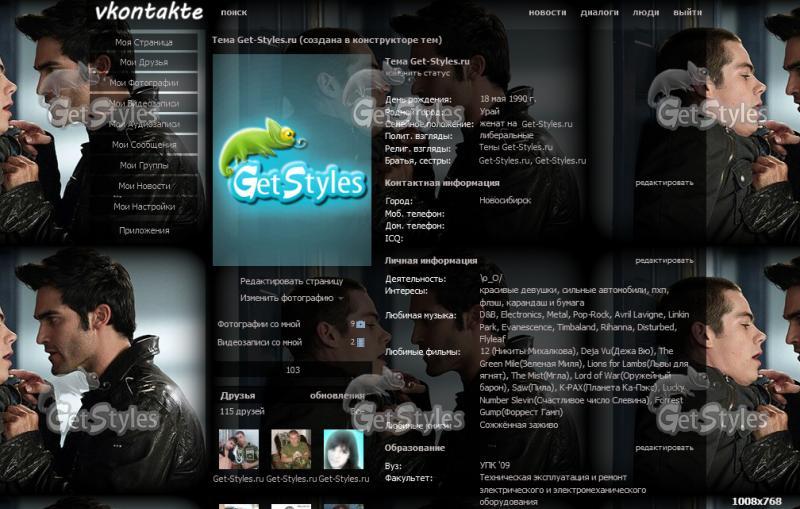Open Фотографии со мной

pos(259,324)
